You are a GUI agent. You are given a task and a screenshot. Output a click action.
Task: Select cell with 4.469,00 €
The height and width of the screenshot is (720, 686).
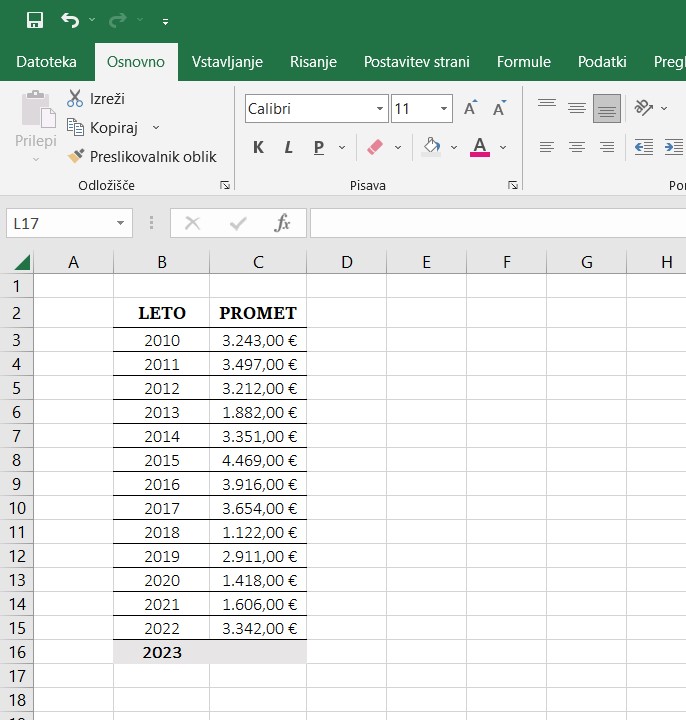point(258,460)
